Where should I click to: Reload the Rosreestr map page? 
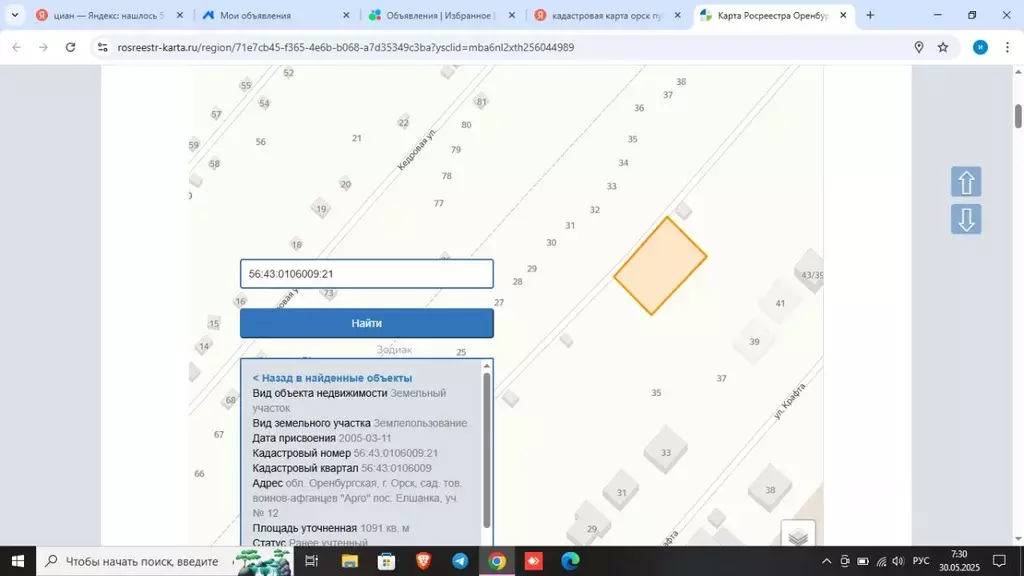pos(70,47)
